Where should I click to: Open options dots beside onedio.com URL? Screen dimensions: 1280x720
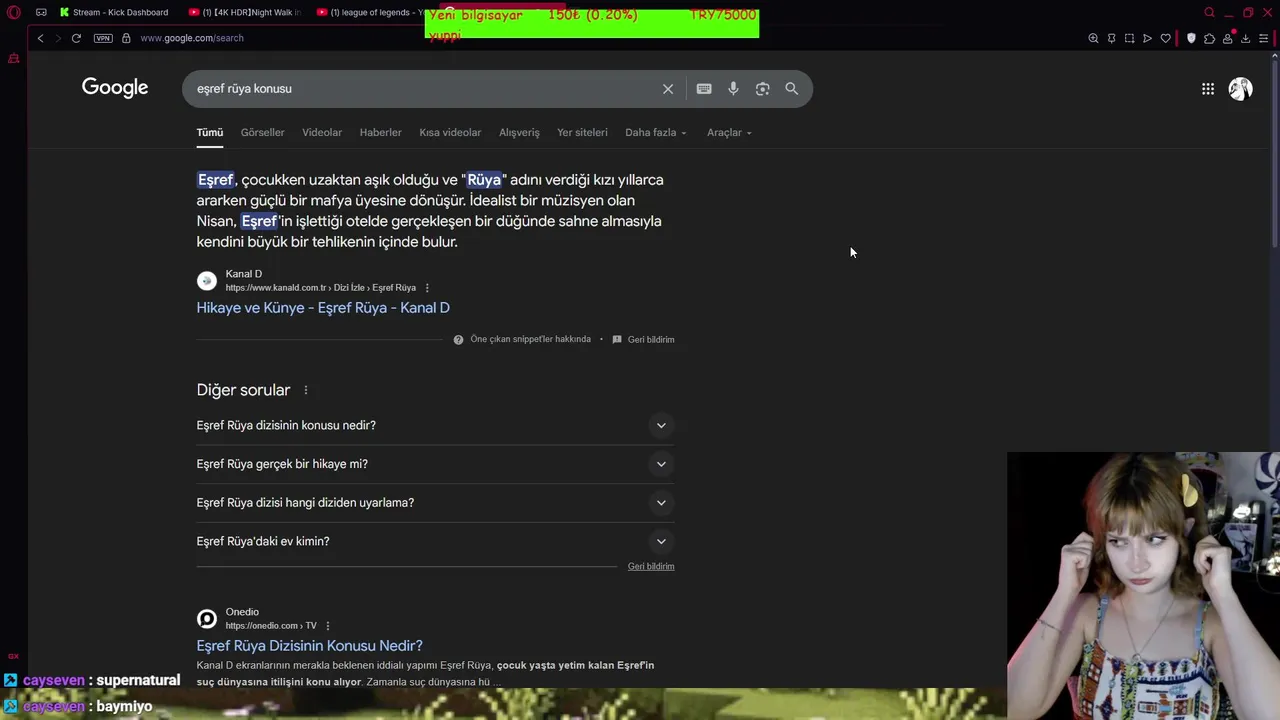pyautogui.click(x=327, y=626)
